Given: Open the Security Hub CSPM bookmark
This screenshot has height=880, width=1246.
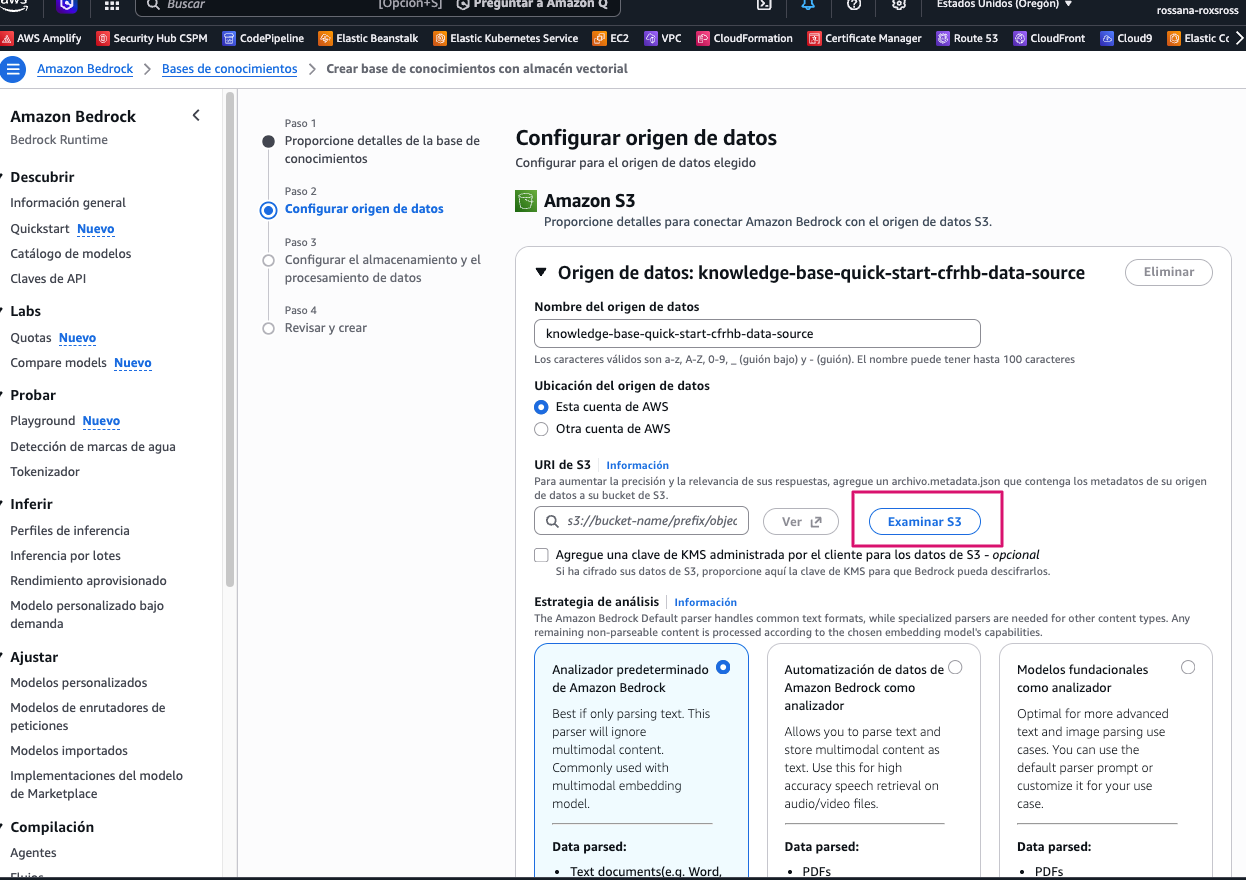Looking at the screenshot, I should pyautogui.click(x=153, y=38).
